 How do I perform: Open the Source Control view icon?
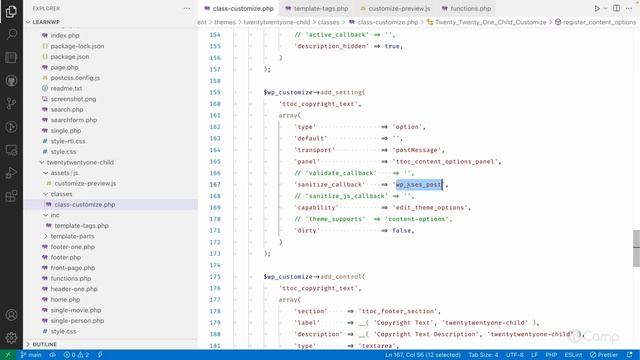click(x=11, y=103)
